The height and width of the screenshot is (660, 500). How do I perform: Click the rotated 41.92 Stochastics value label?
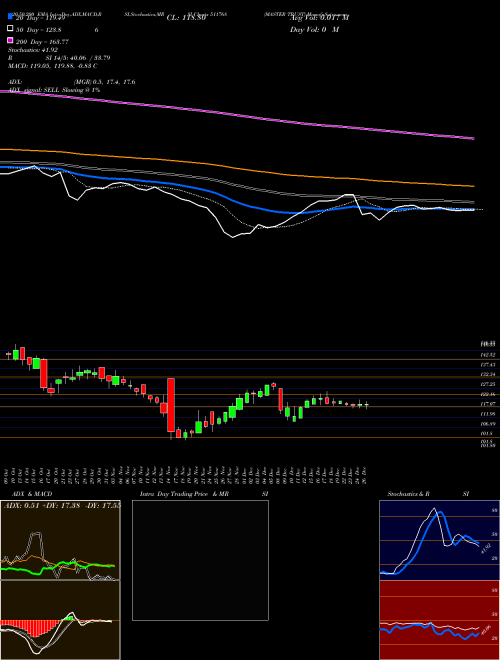tap(485, 549)
